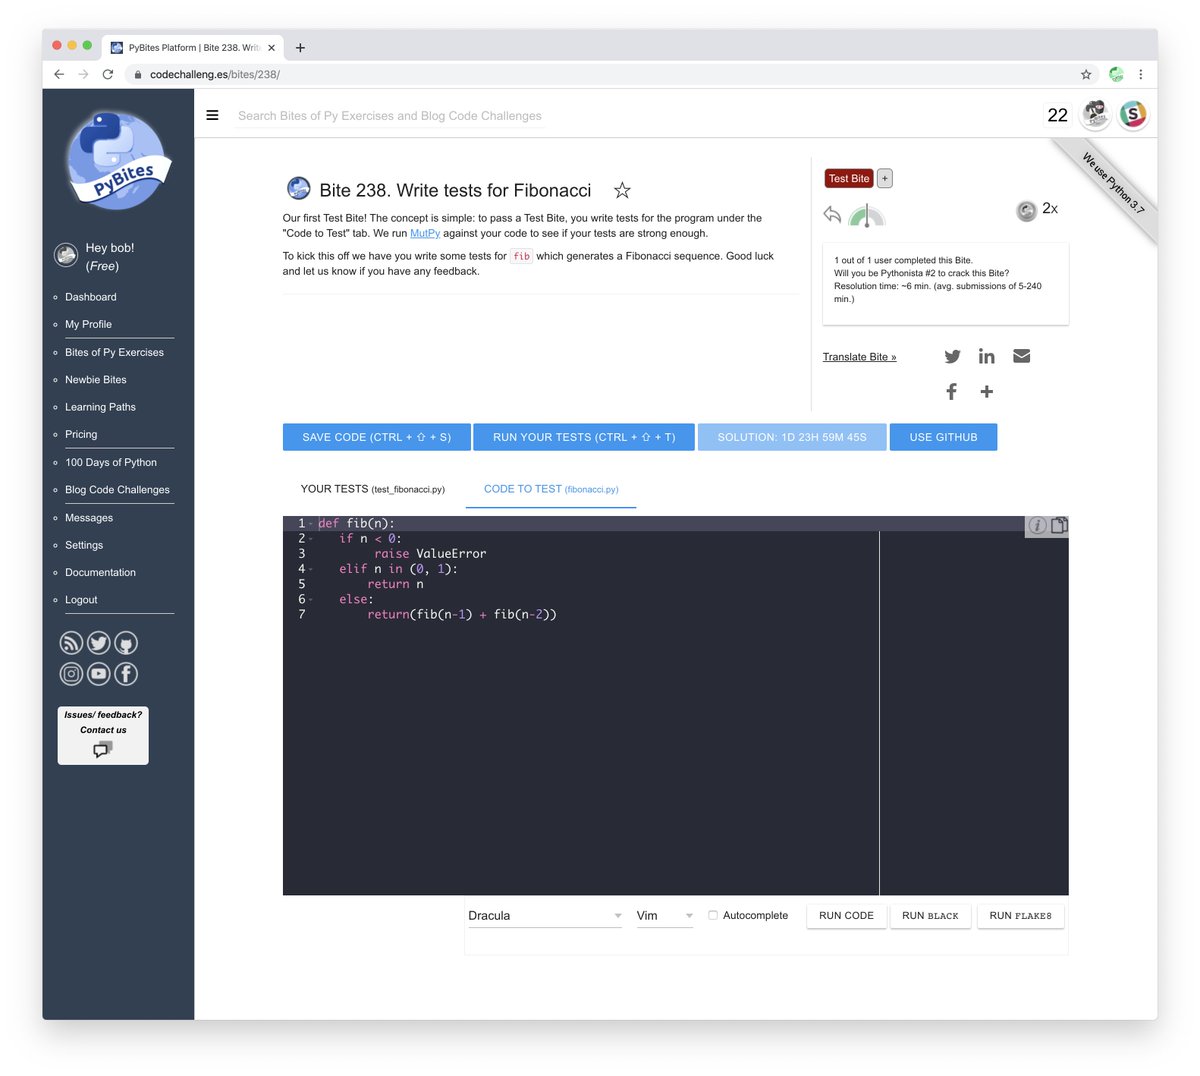The image size is (1200, 1076).
Task: Click RUN YOUR TESTS button
Action: pyautogui.click(x=584, y=437)
